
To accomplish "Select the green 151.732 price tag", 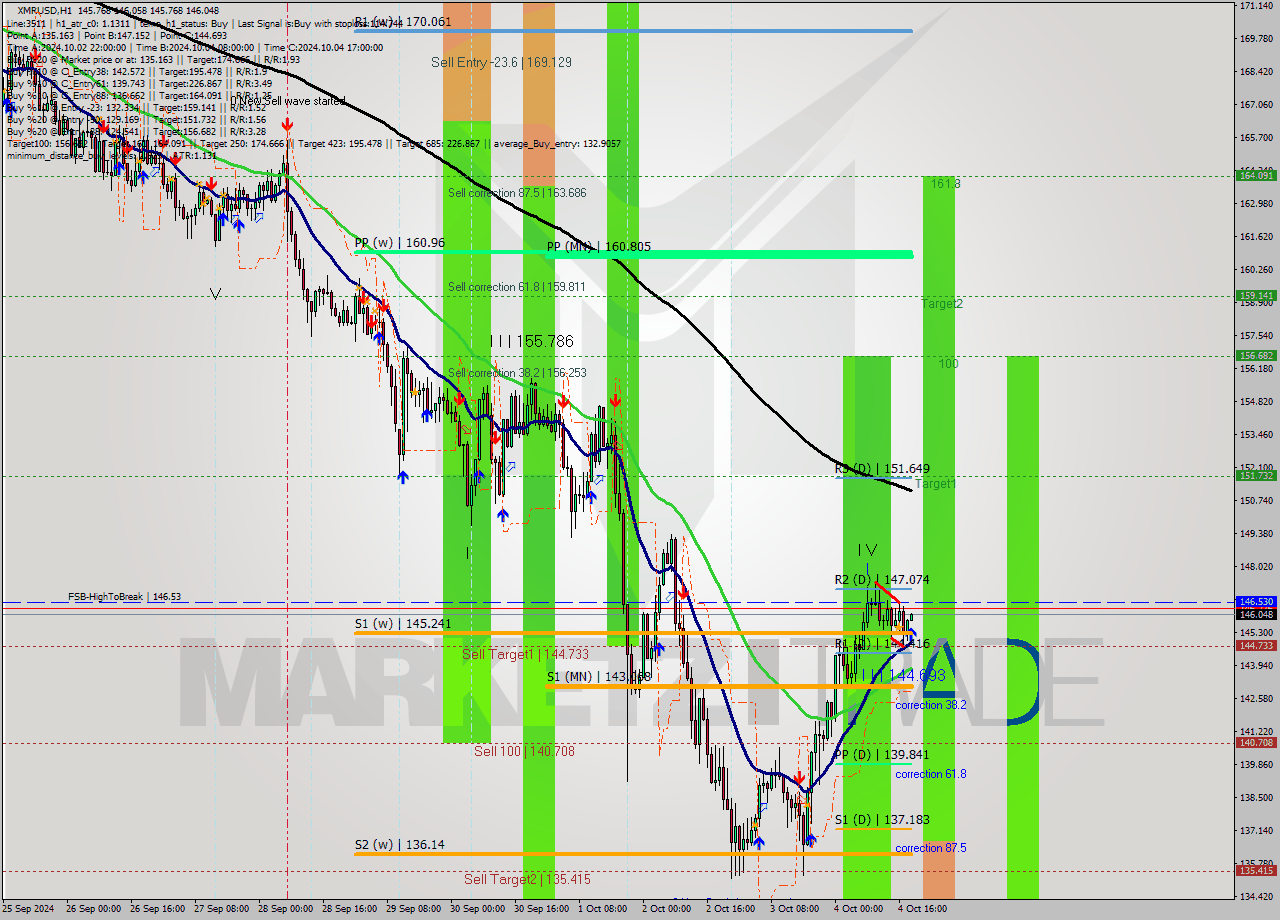I will [x=1257, y=476].
